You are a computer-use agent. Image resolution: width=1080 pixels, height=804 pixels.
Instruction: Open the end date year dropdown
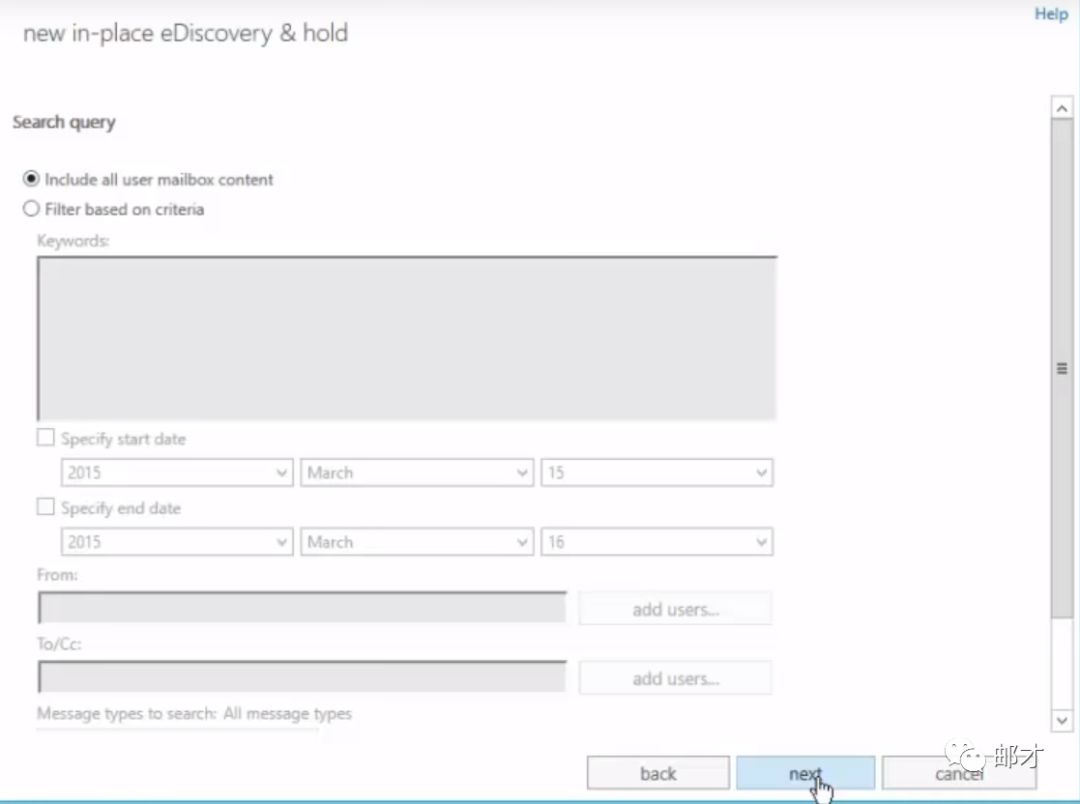(176, 542)
